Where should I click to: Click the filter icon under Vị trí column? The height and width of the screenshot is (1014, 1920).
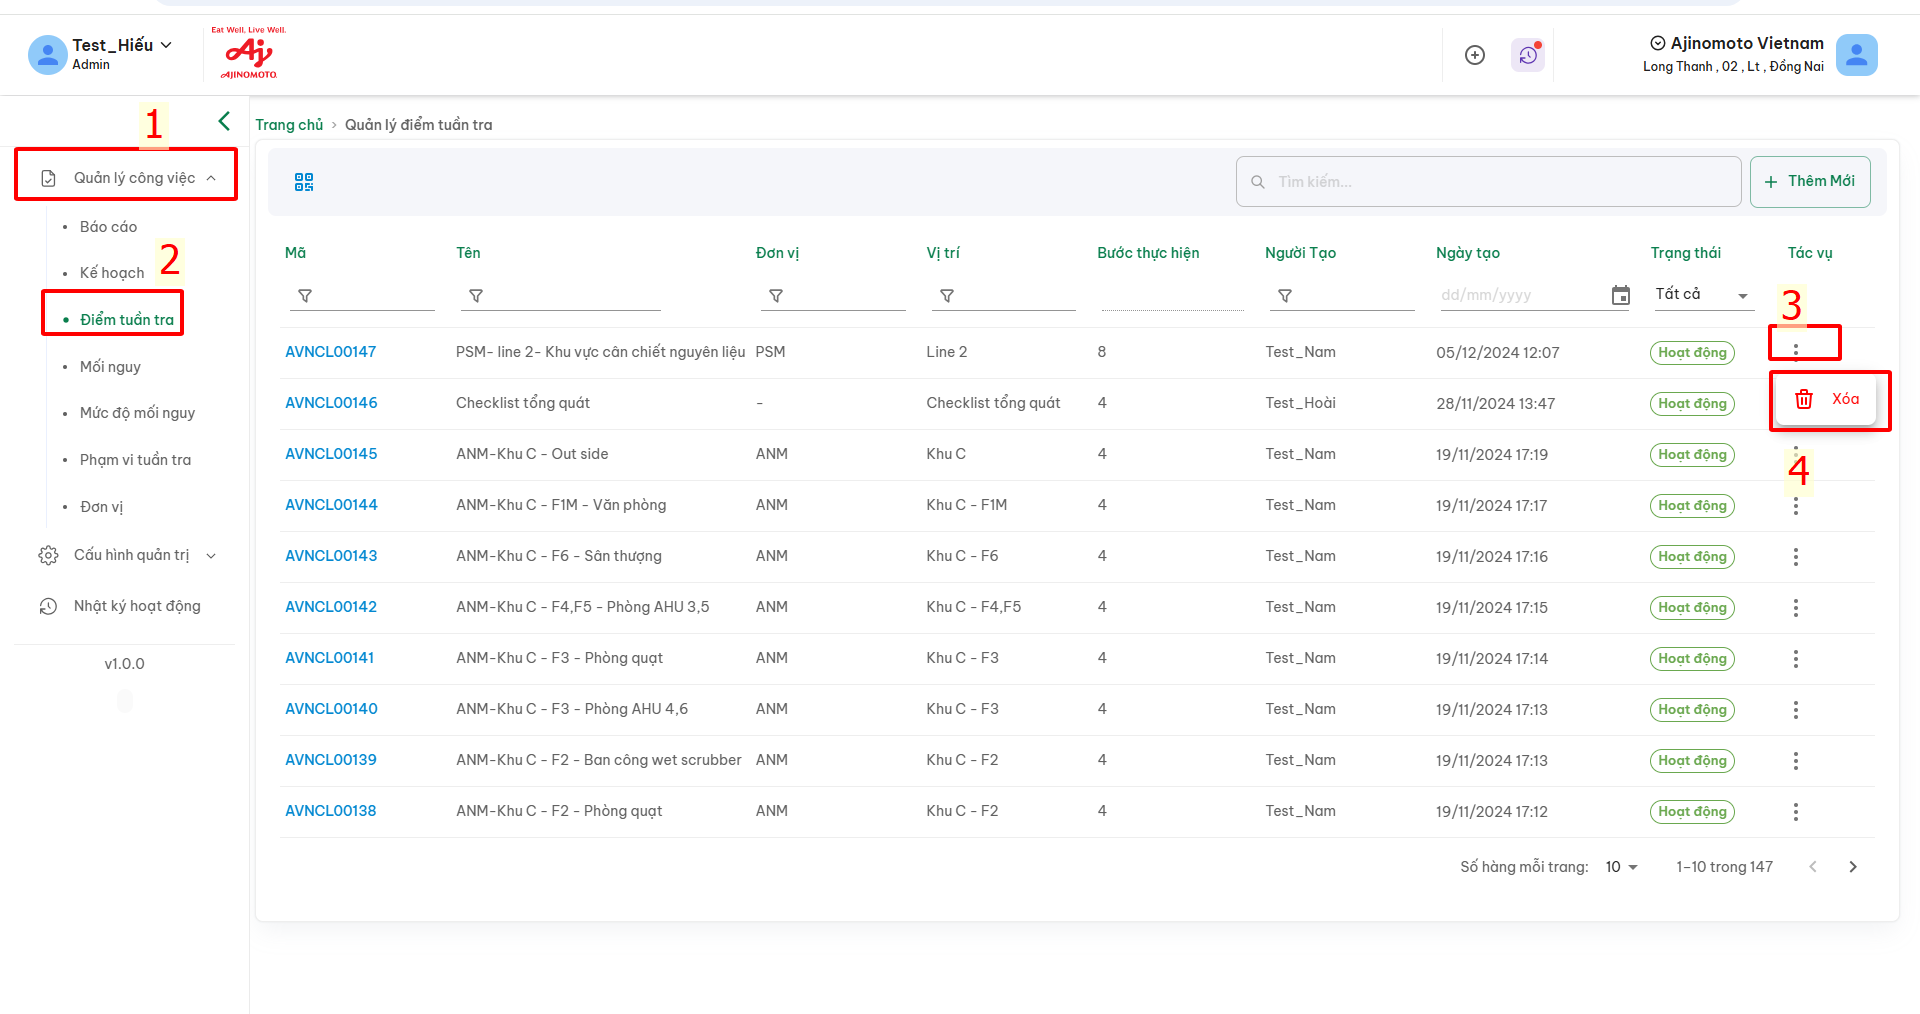click(947, 296)
